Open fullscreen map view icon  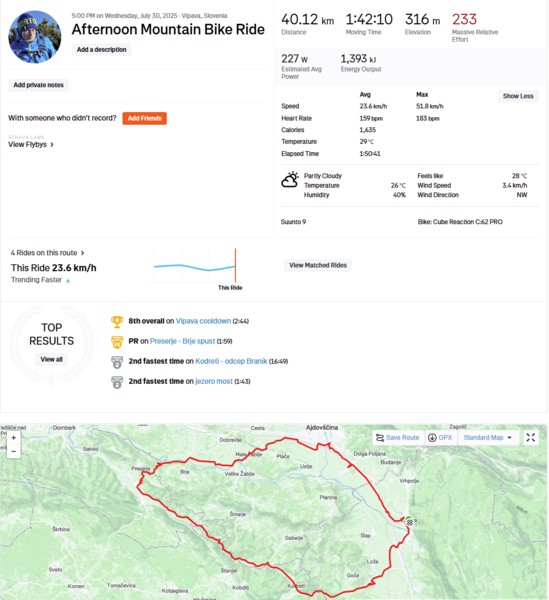[531, 437]
